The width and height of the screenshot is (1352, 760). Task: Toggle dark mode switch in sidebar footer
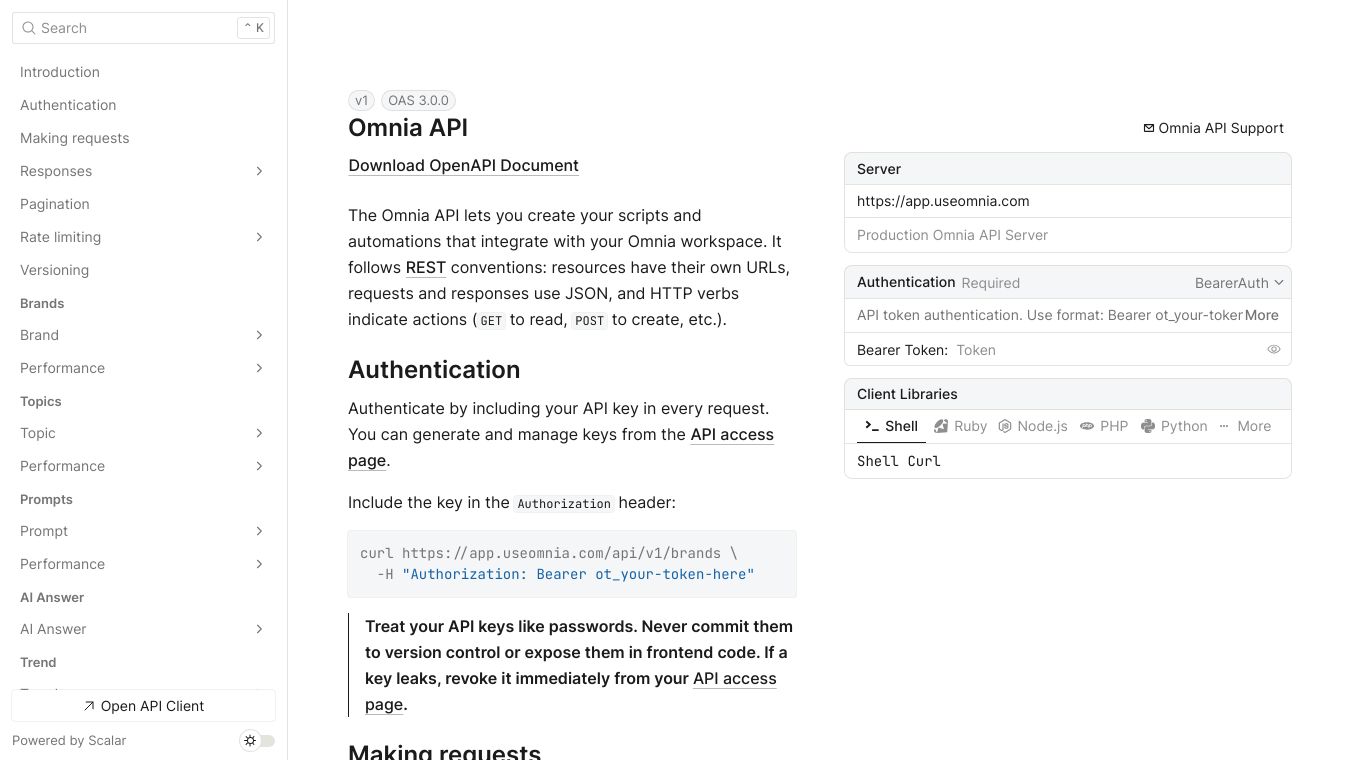259,741
